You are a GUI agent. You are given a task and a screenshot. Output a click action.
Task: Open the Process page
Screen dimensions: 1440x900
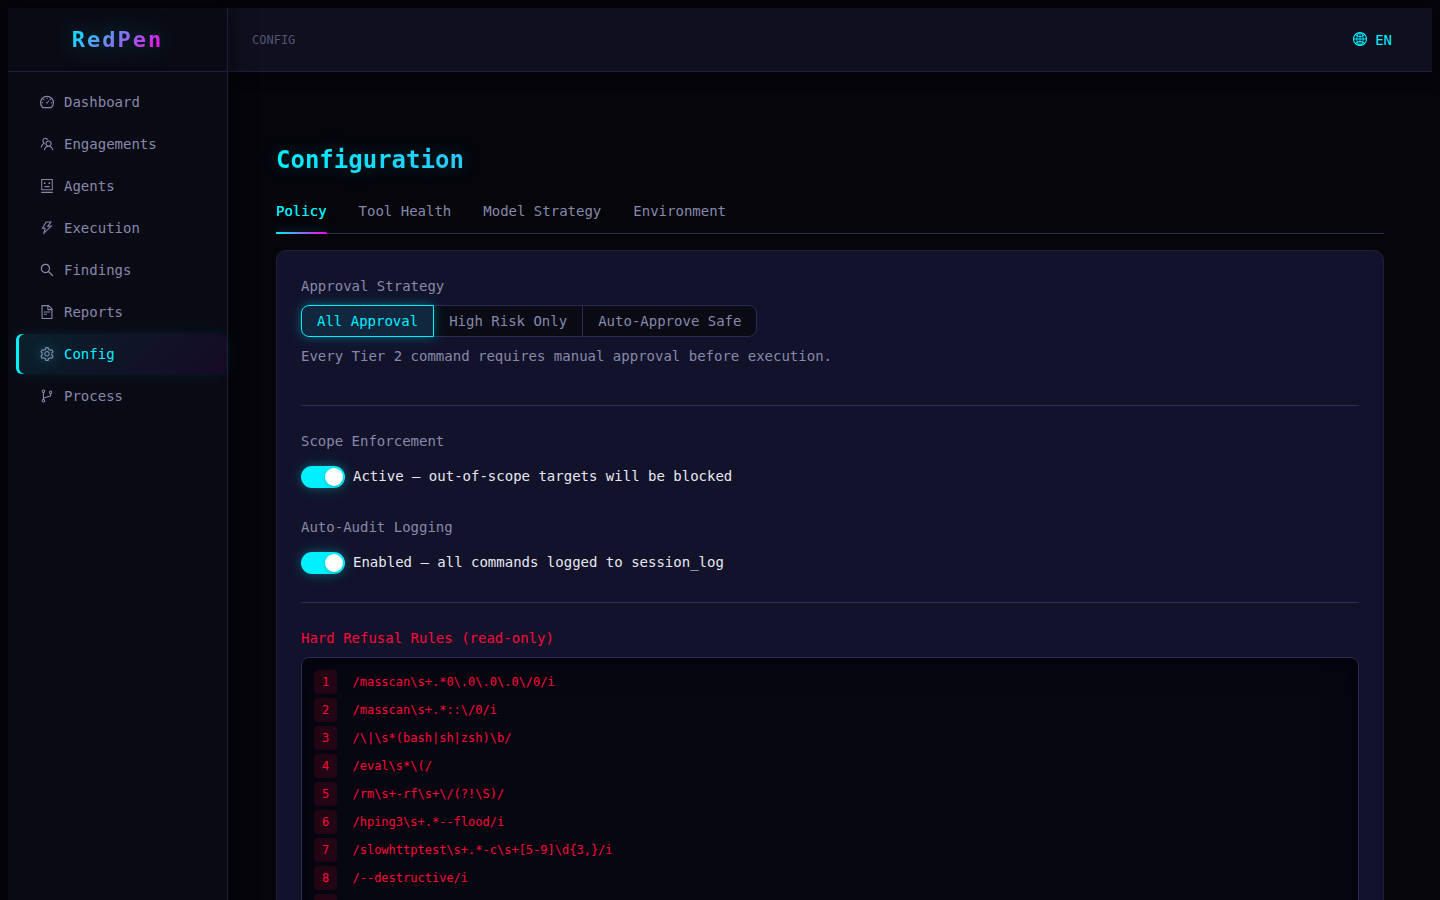click(x=122, y=396)
